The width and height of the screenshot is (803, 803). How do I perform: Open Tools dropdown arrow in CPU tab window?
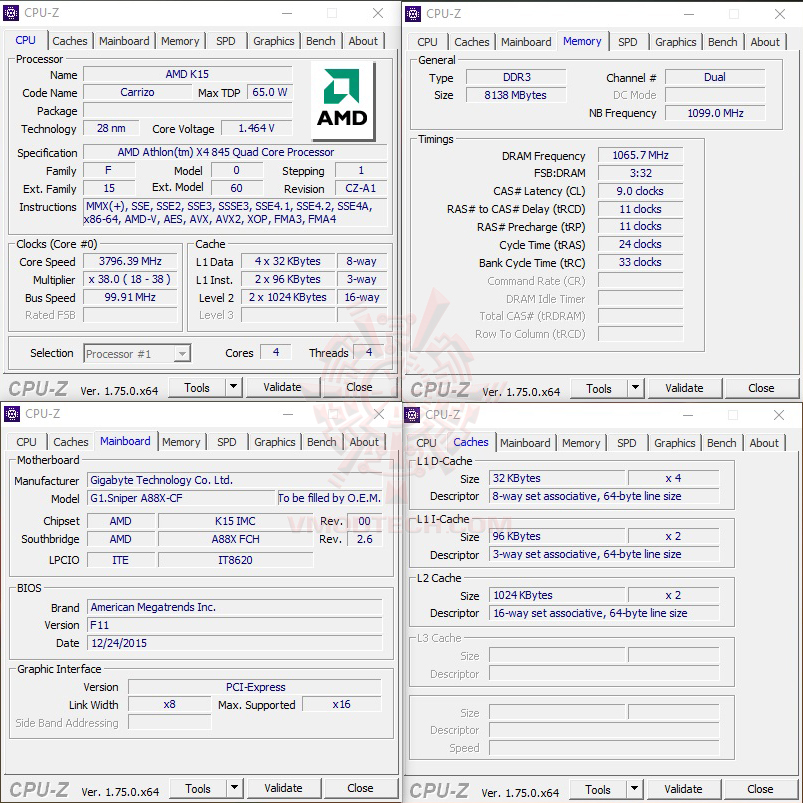(234, 387)
